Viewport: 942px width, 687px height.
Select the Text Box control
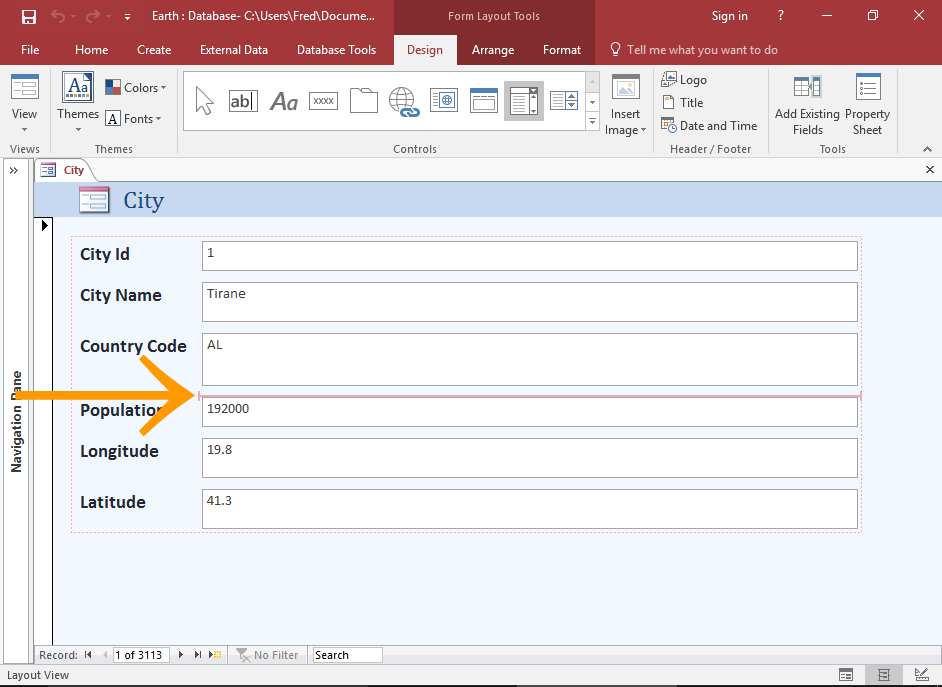click(x=243, y=101)
